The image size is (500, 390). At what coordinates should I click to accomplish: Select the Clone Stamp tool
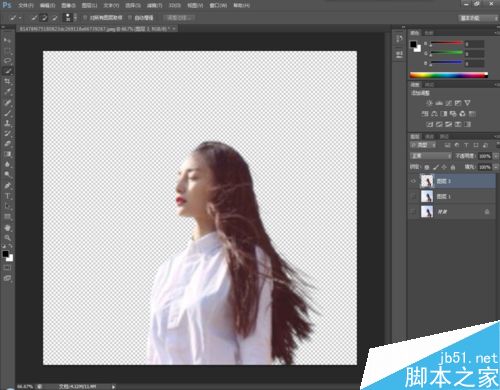click(x=7, y=123)
